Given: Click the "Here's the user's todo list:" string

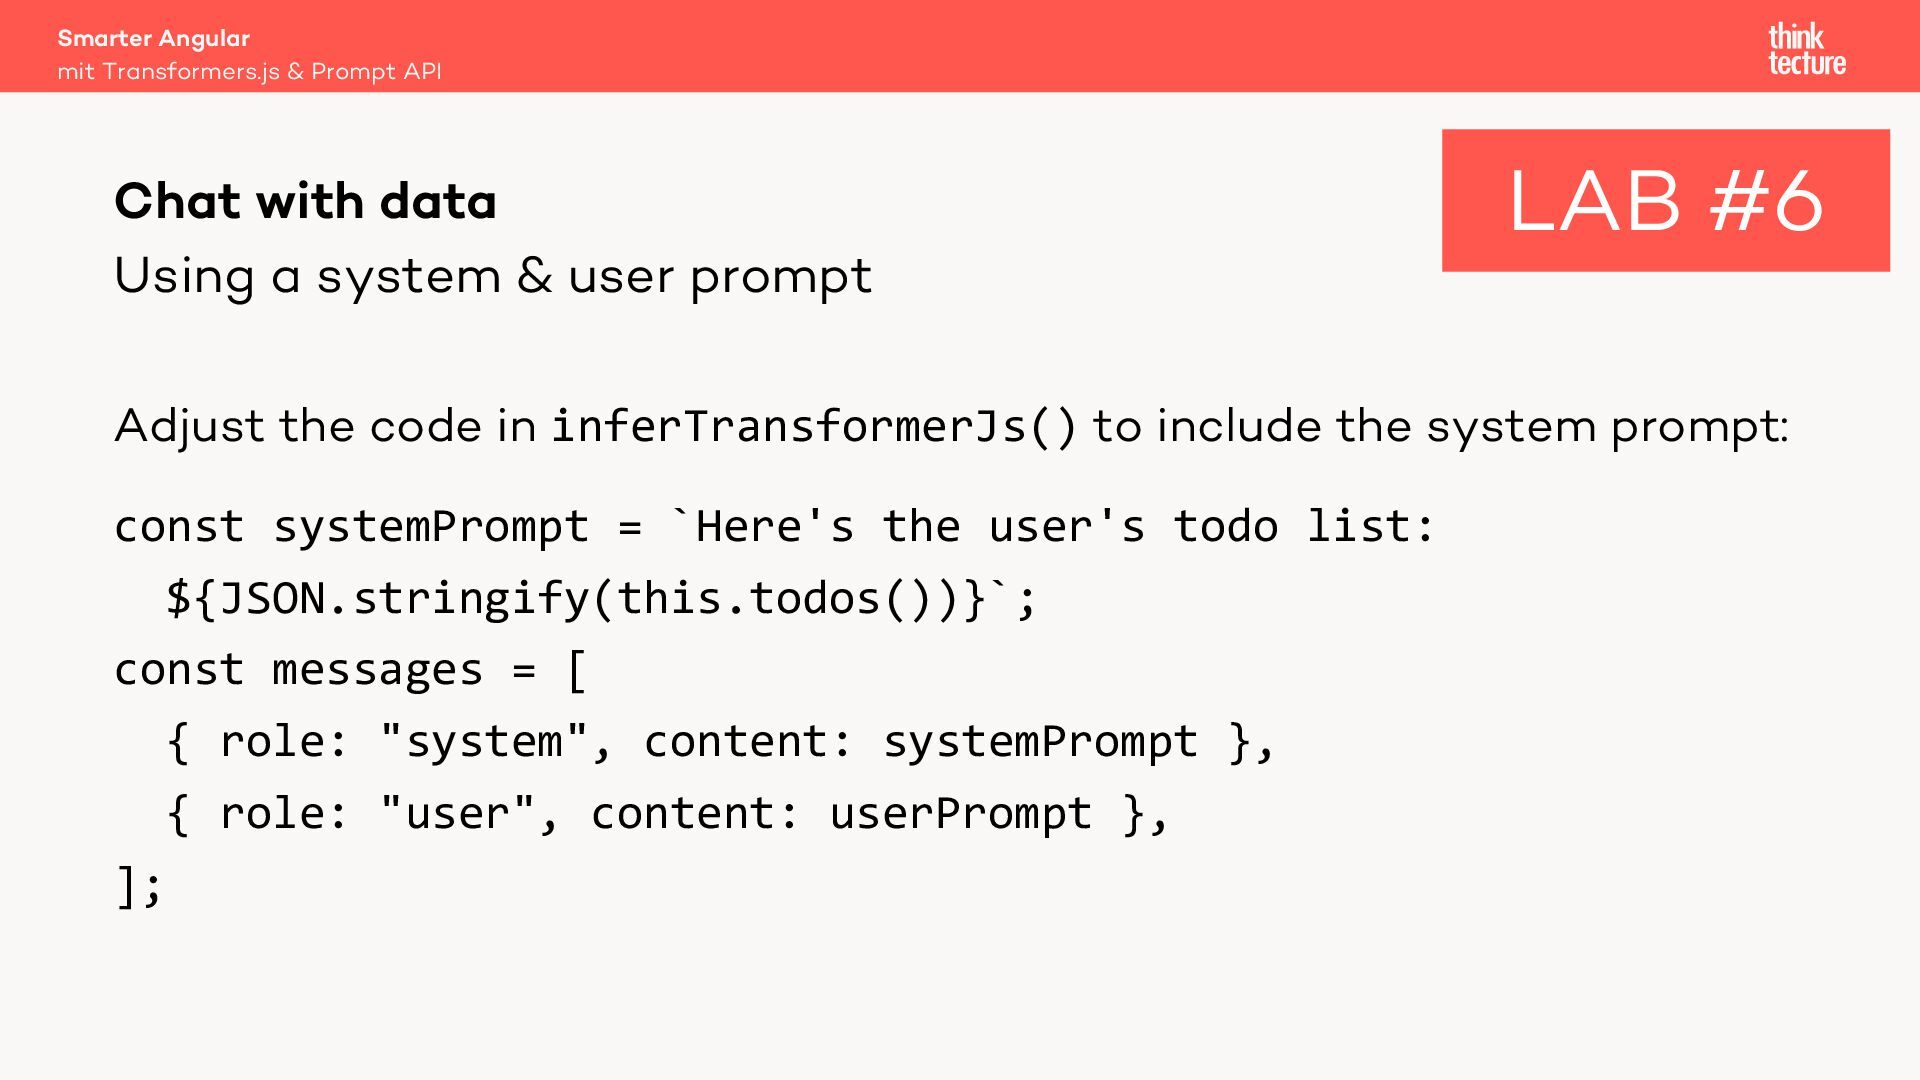Looking at the screenshot, I should coord(1063,527).
